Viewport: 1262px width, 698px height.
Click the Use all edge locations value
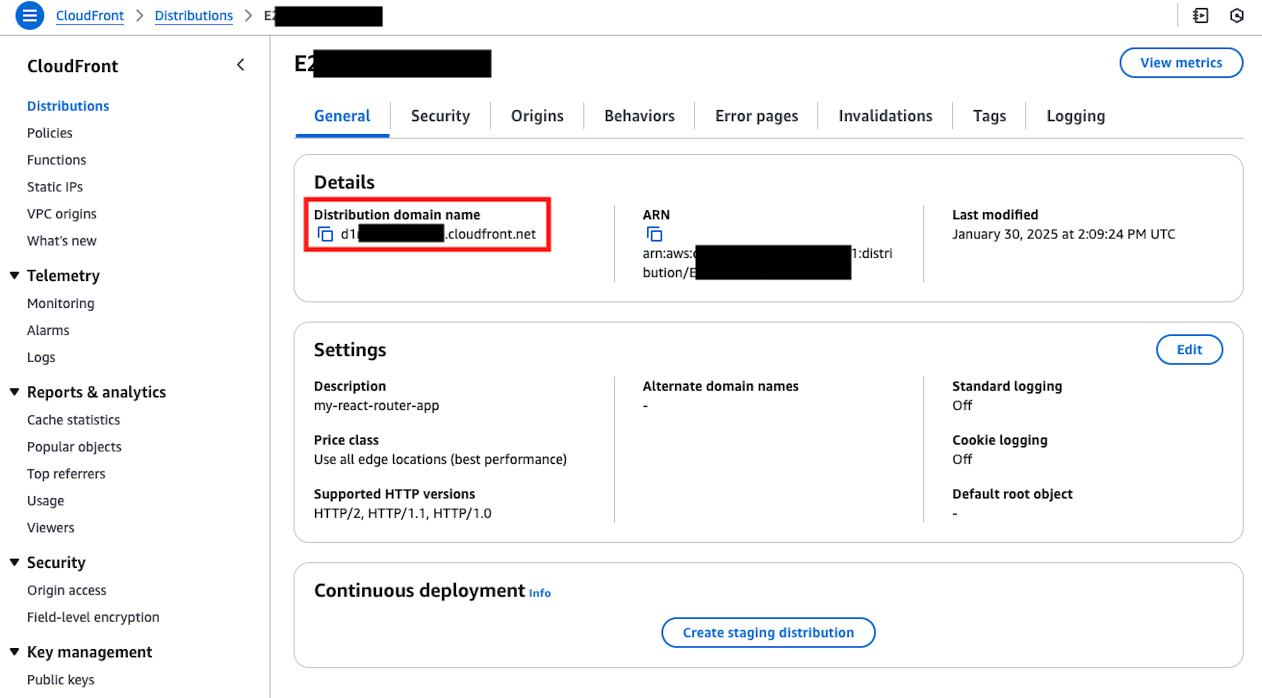coord(440,460)
